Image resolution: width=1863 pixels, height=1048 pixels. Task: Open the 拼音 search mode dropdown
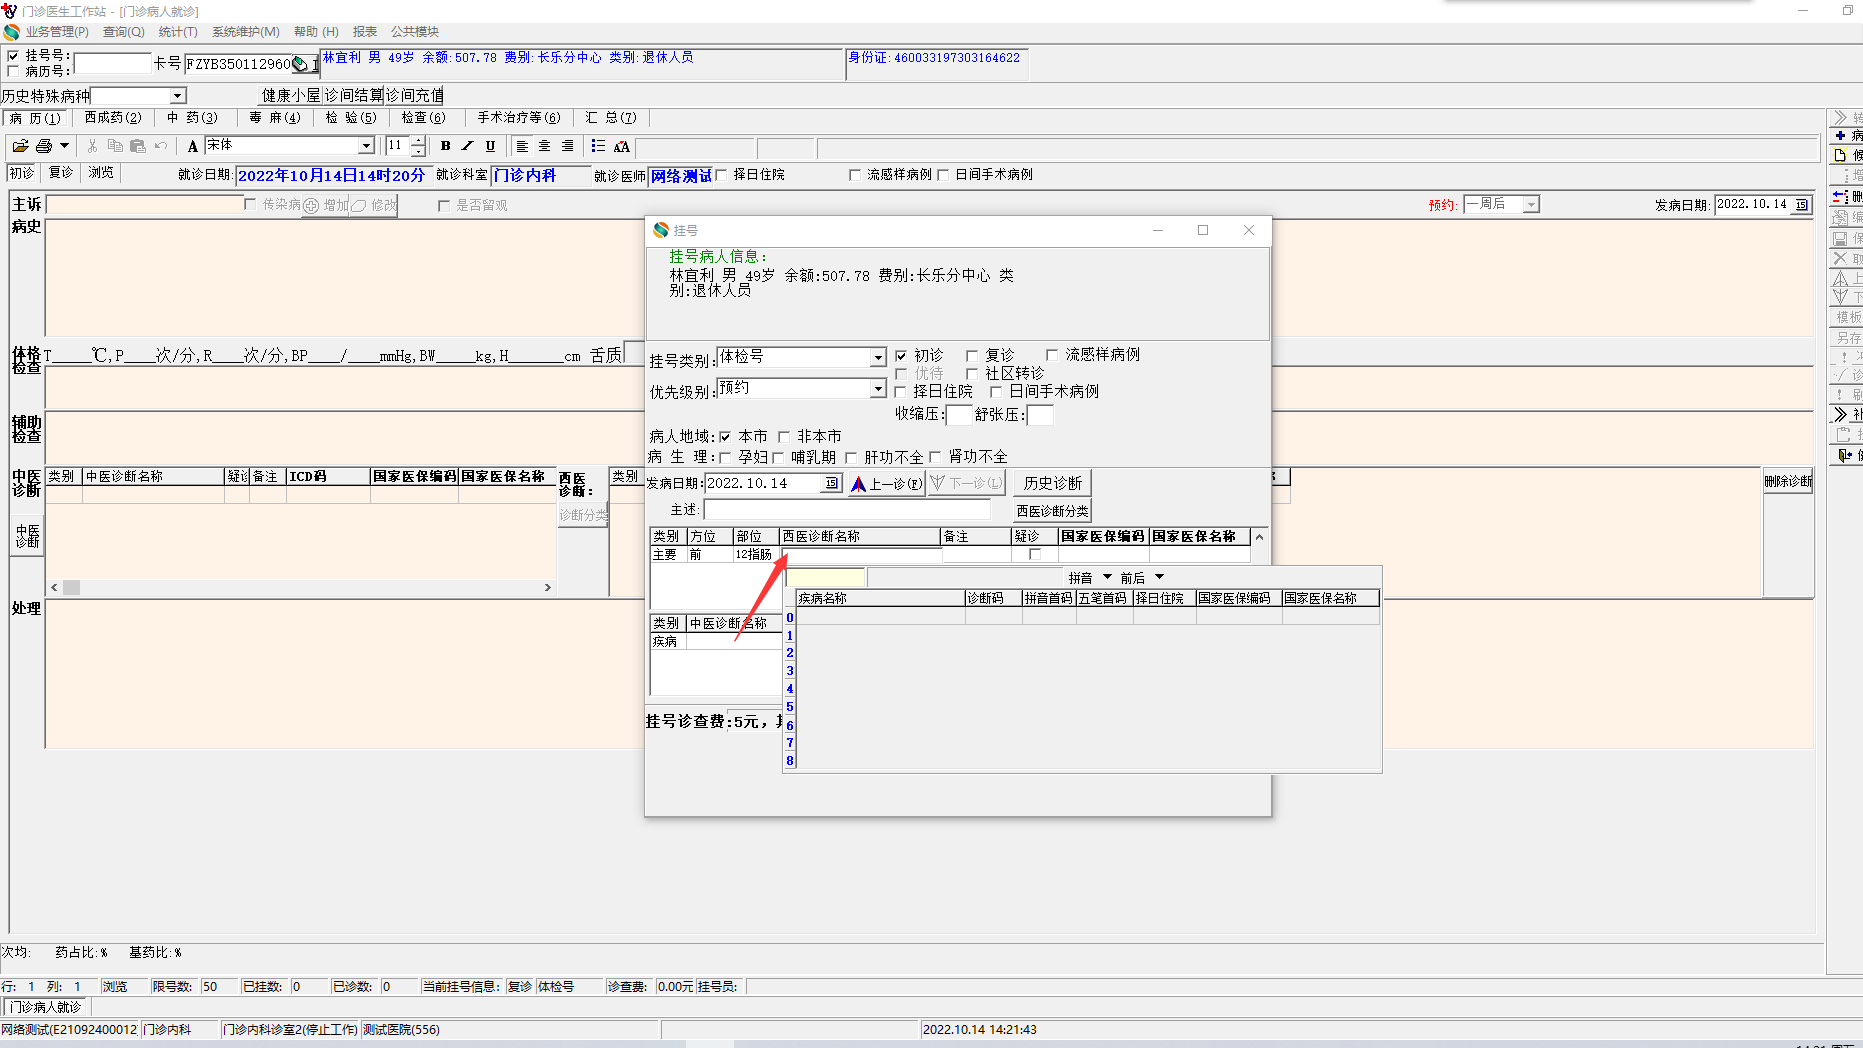click(1107, 577)
